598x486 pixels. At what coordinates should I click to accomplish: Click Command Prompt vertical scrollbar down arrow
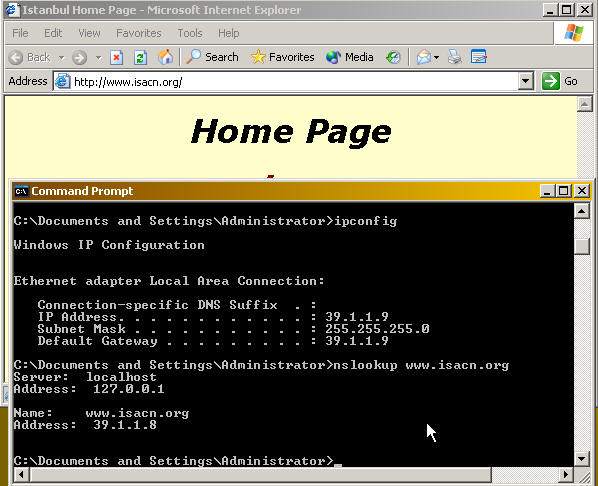click(x=582, y=459)
